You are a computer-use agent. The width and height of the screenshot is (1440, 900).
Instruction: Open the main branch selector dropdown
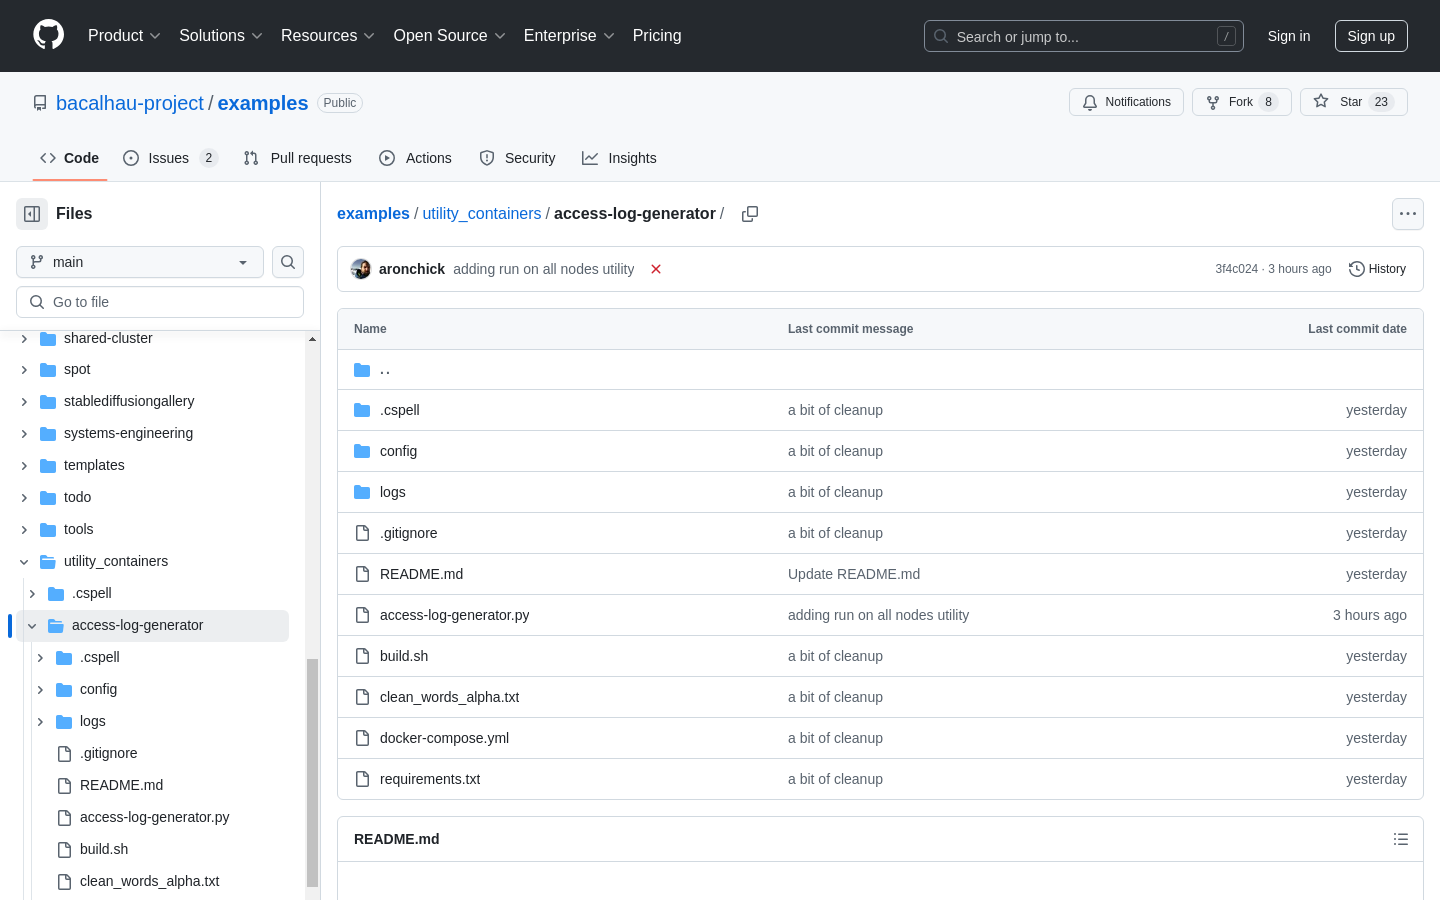point(140,262)
